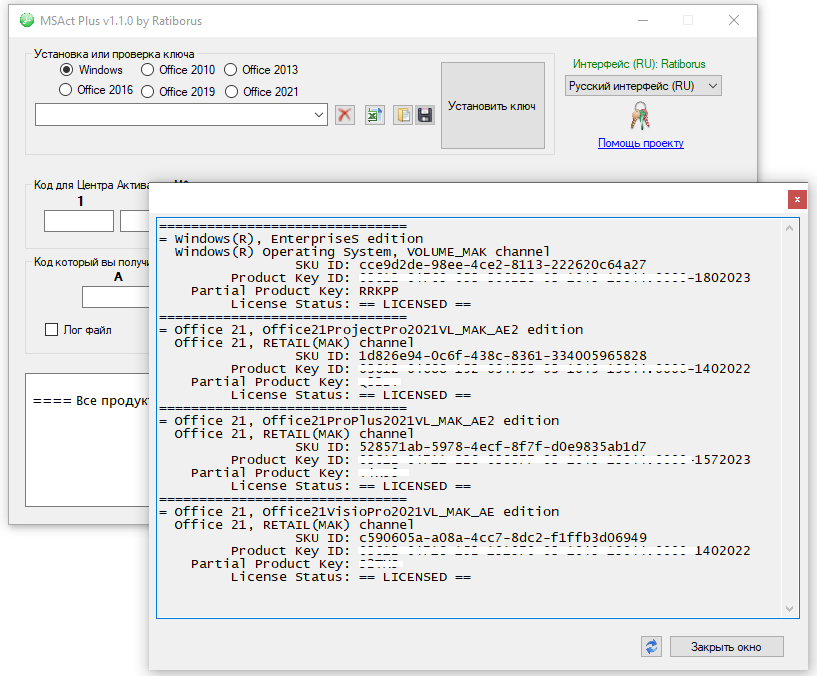Image resolution: width=817 pixels, height=676 pixels.
Task: Open the Русский интерфейс language dropdown
Action: pyautogui.click(x=643, y=86)
